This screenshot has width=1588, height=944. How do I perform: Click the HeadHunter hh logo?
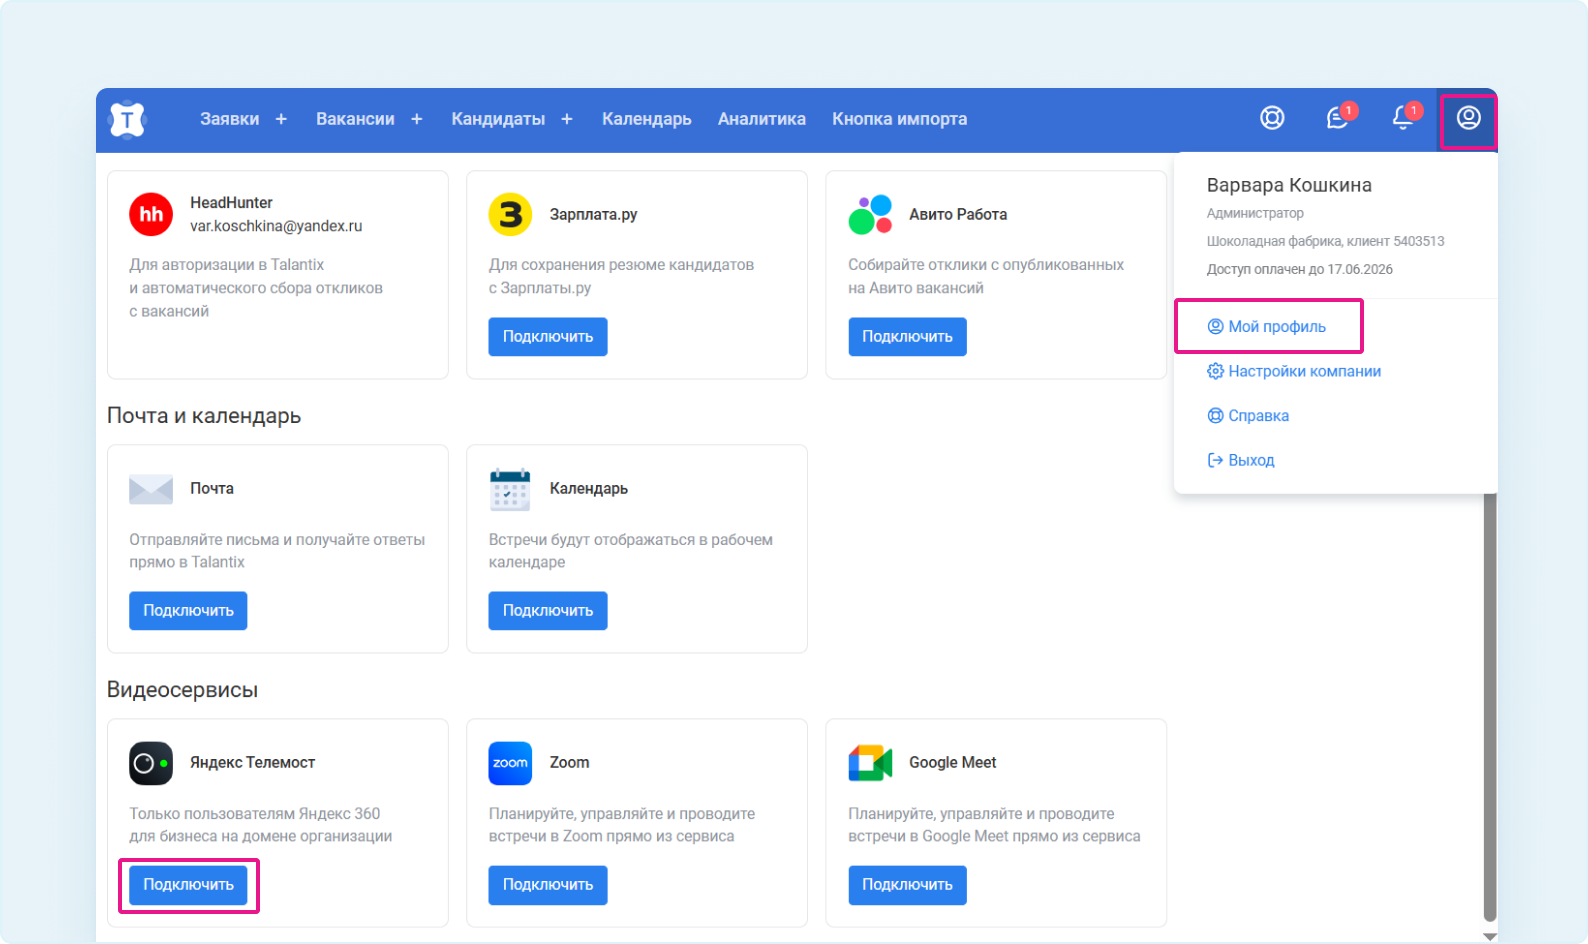pyautogui.click(x=151, y=214)
